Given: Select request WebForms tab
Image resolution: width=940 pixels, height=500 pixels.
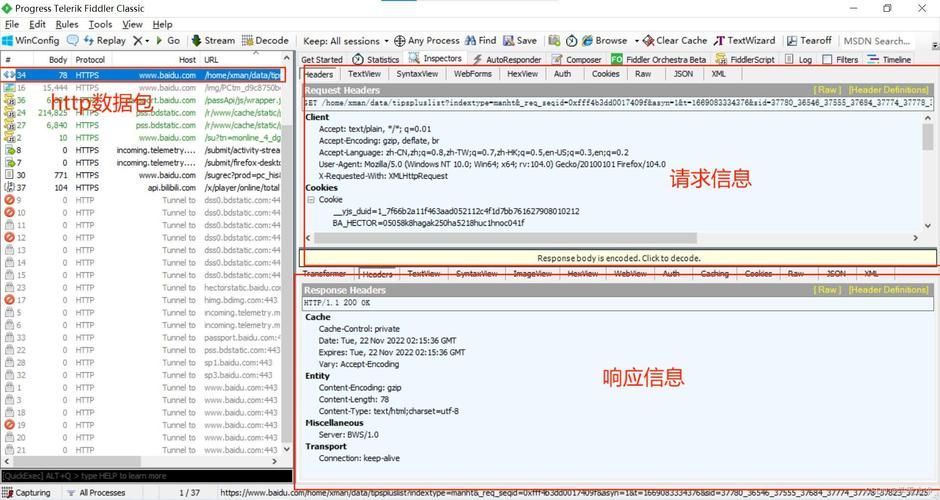Looking at the screenshot, I should point(472,74).
